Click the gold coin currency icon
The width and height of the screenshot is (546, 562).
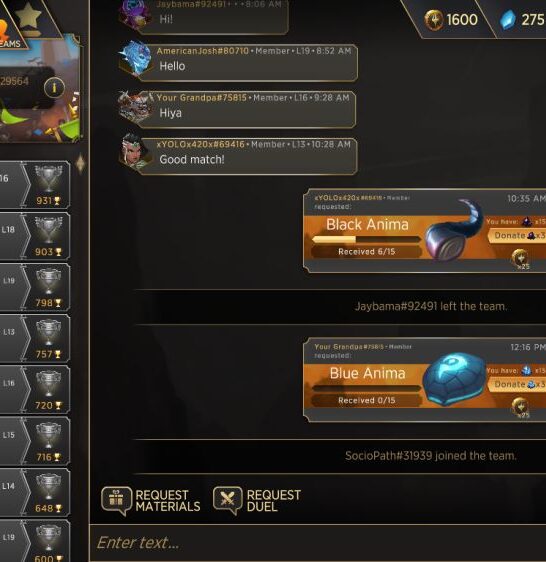434,20
